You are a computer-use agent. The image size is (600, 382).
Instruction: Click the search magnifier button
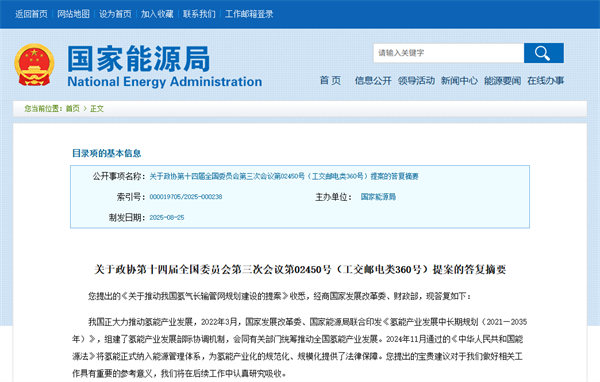point(543,53)
